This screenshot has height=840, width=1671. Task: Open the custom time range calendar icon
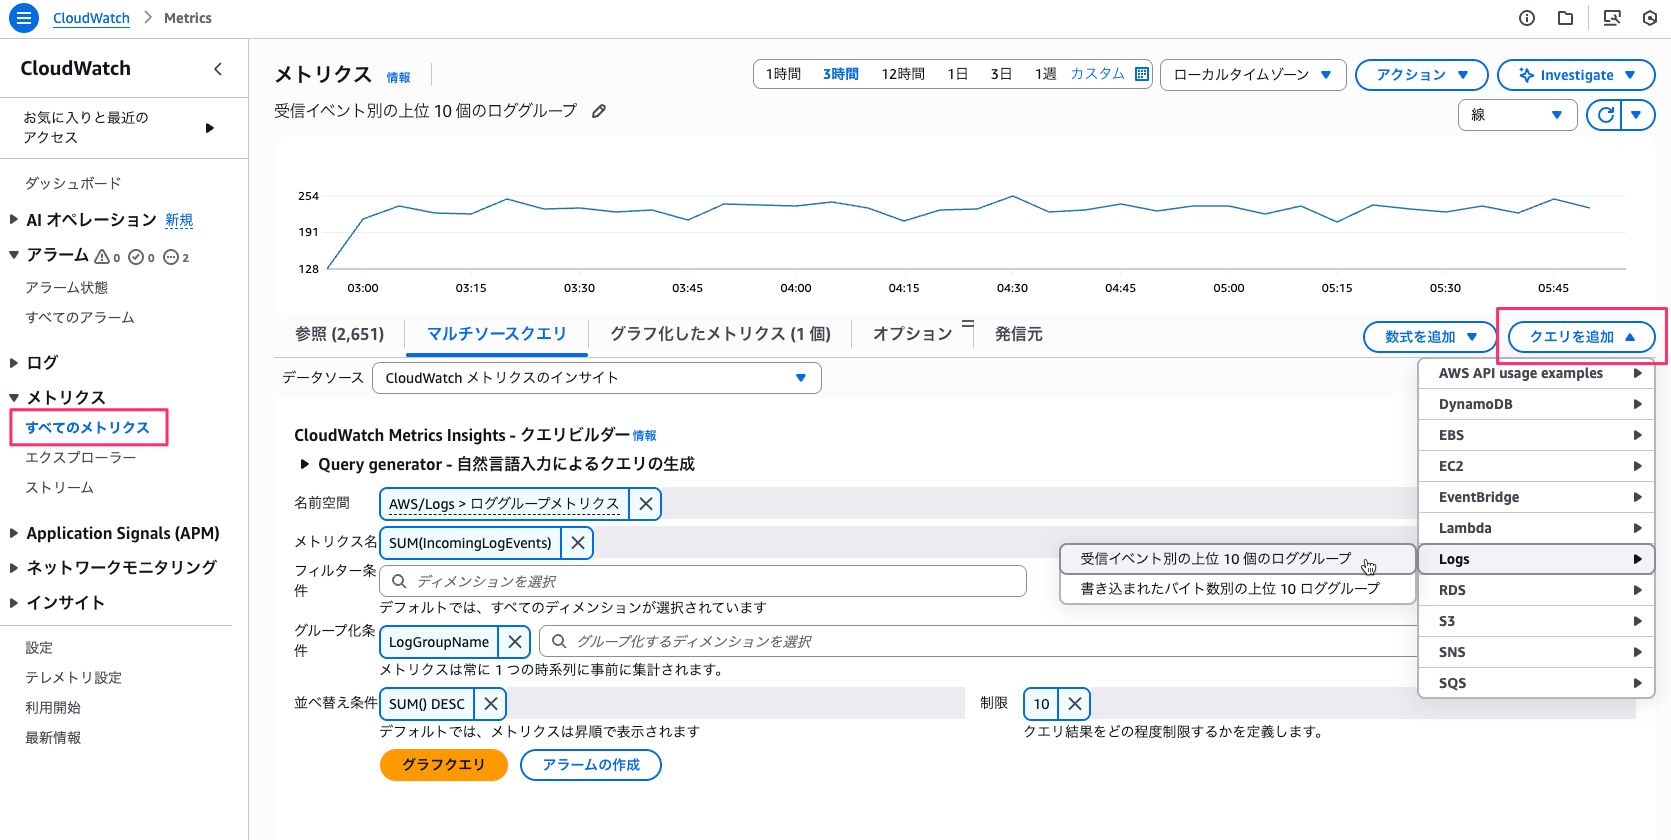pos(1142,74)
